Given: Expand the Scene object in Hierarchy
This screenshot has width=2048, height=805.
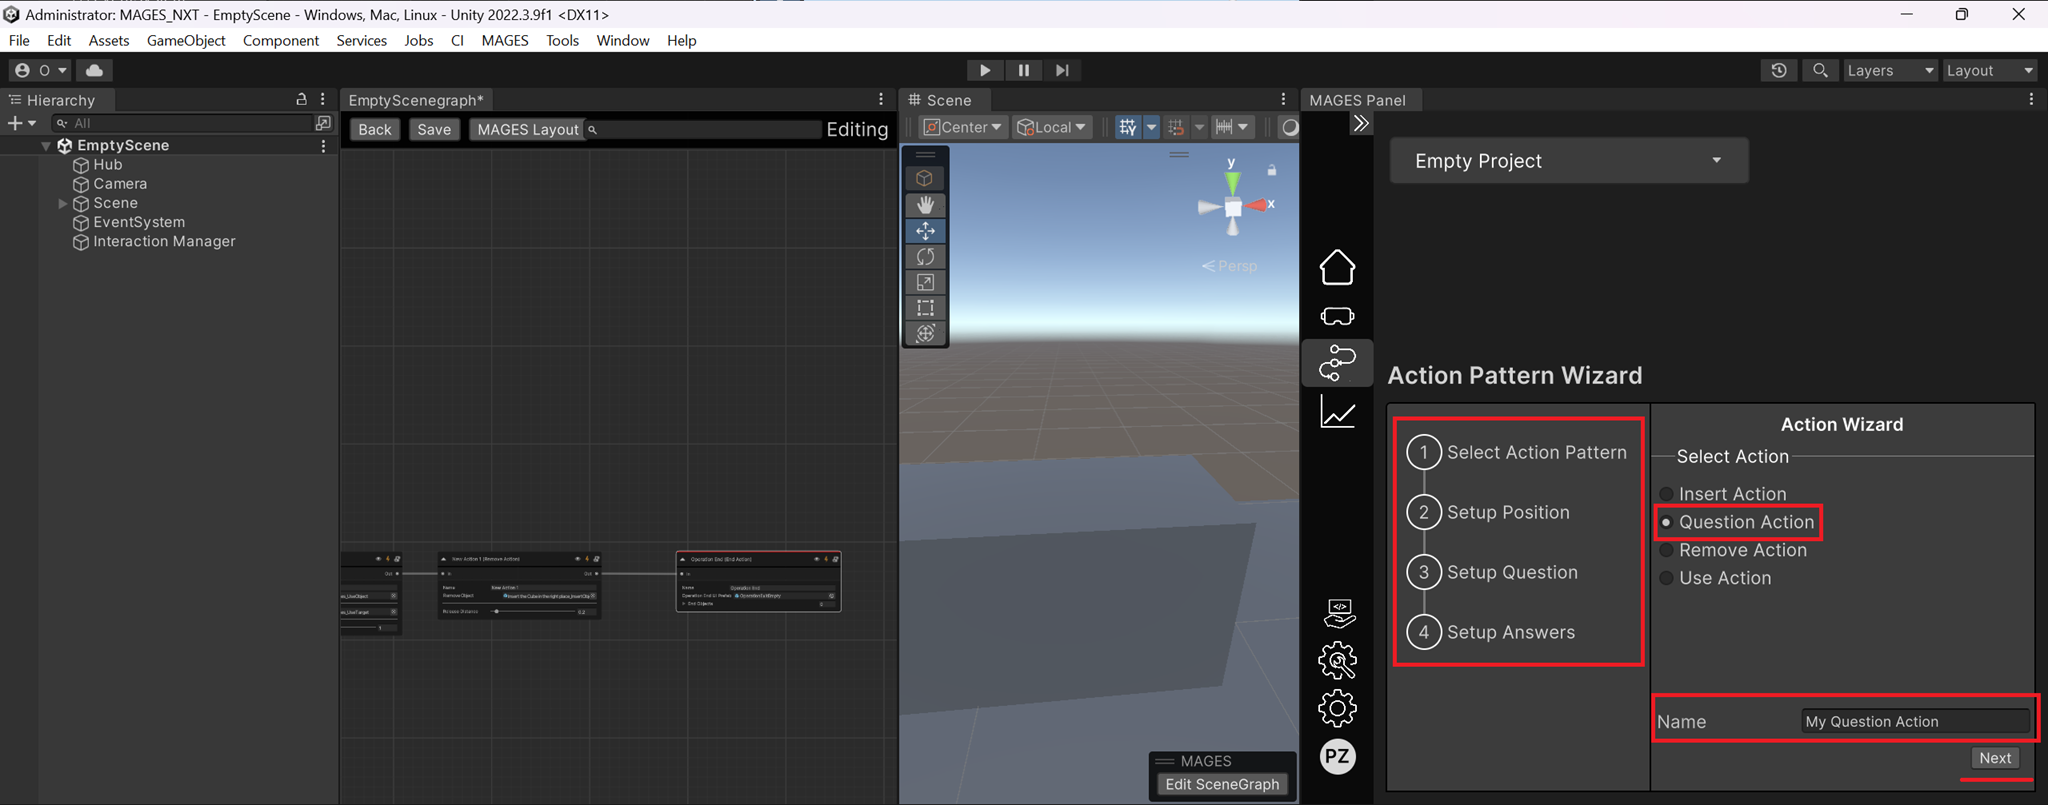Looking at the screenshot, I should [x=62, y=203].
